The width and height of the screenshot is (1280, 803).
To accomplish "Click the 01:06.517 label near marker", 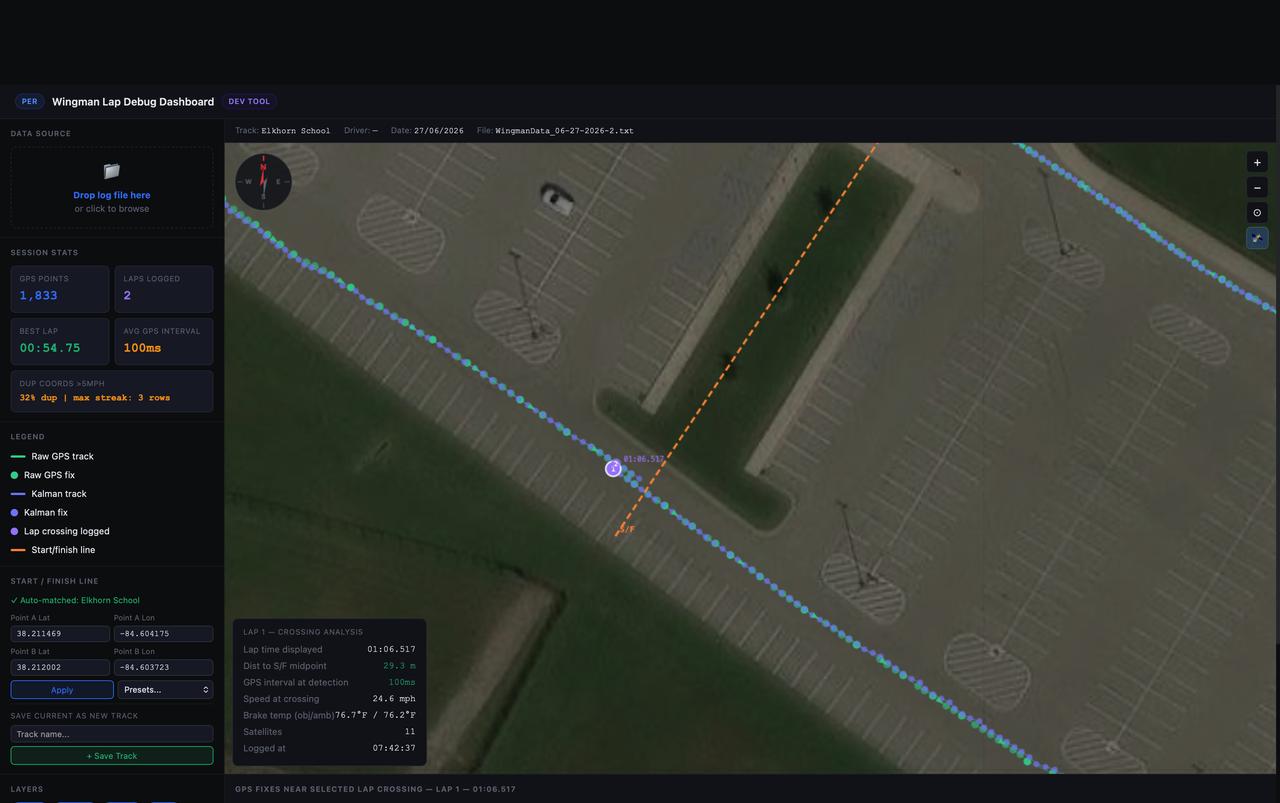I will (x=643, y=459).
